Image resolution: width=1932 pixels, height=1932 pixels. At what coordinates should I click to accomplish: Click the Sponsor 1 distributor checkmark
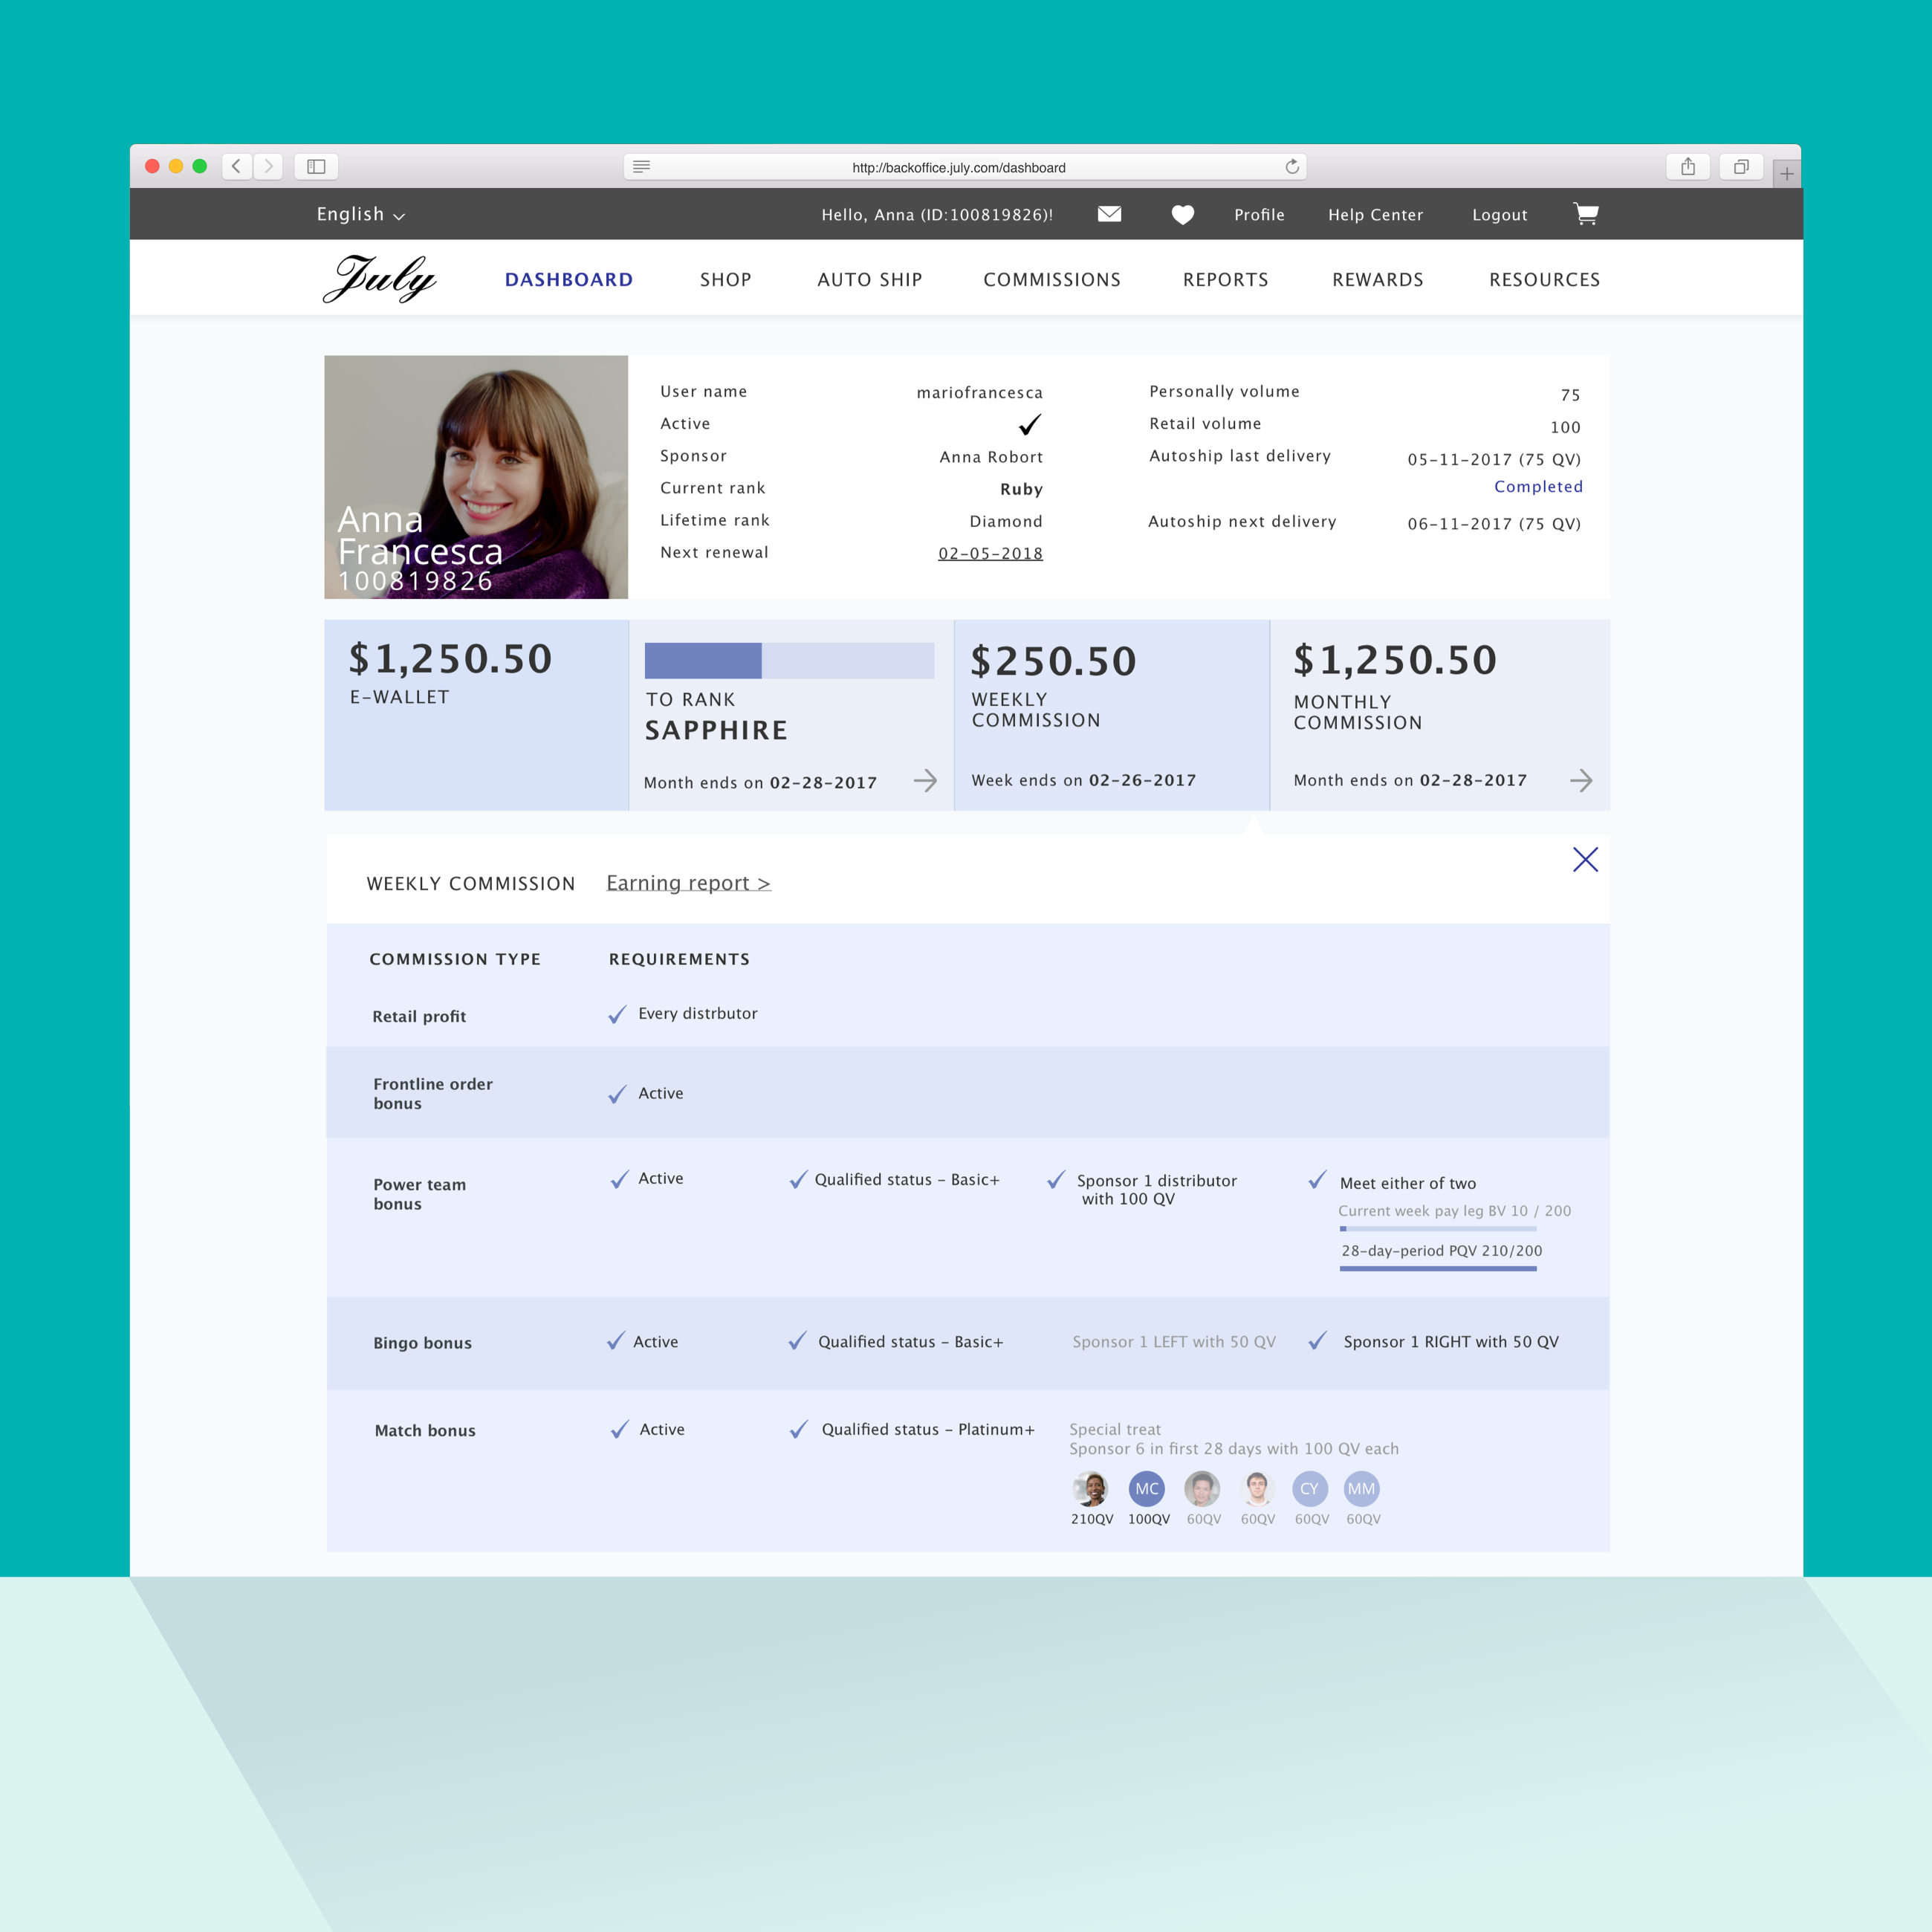(x=1055, y=1180)
